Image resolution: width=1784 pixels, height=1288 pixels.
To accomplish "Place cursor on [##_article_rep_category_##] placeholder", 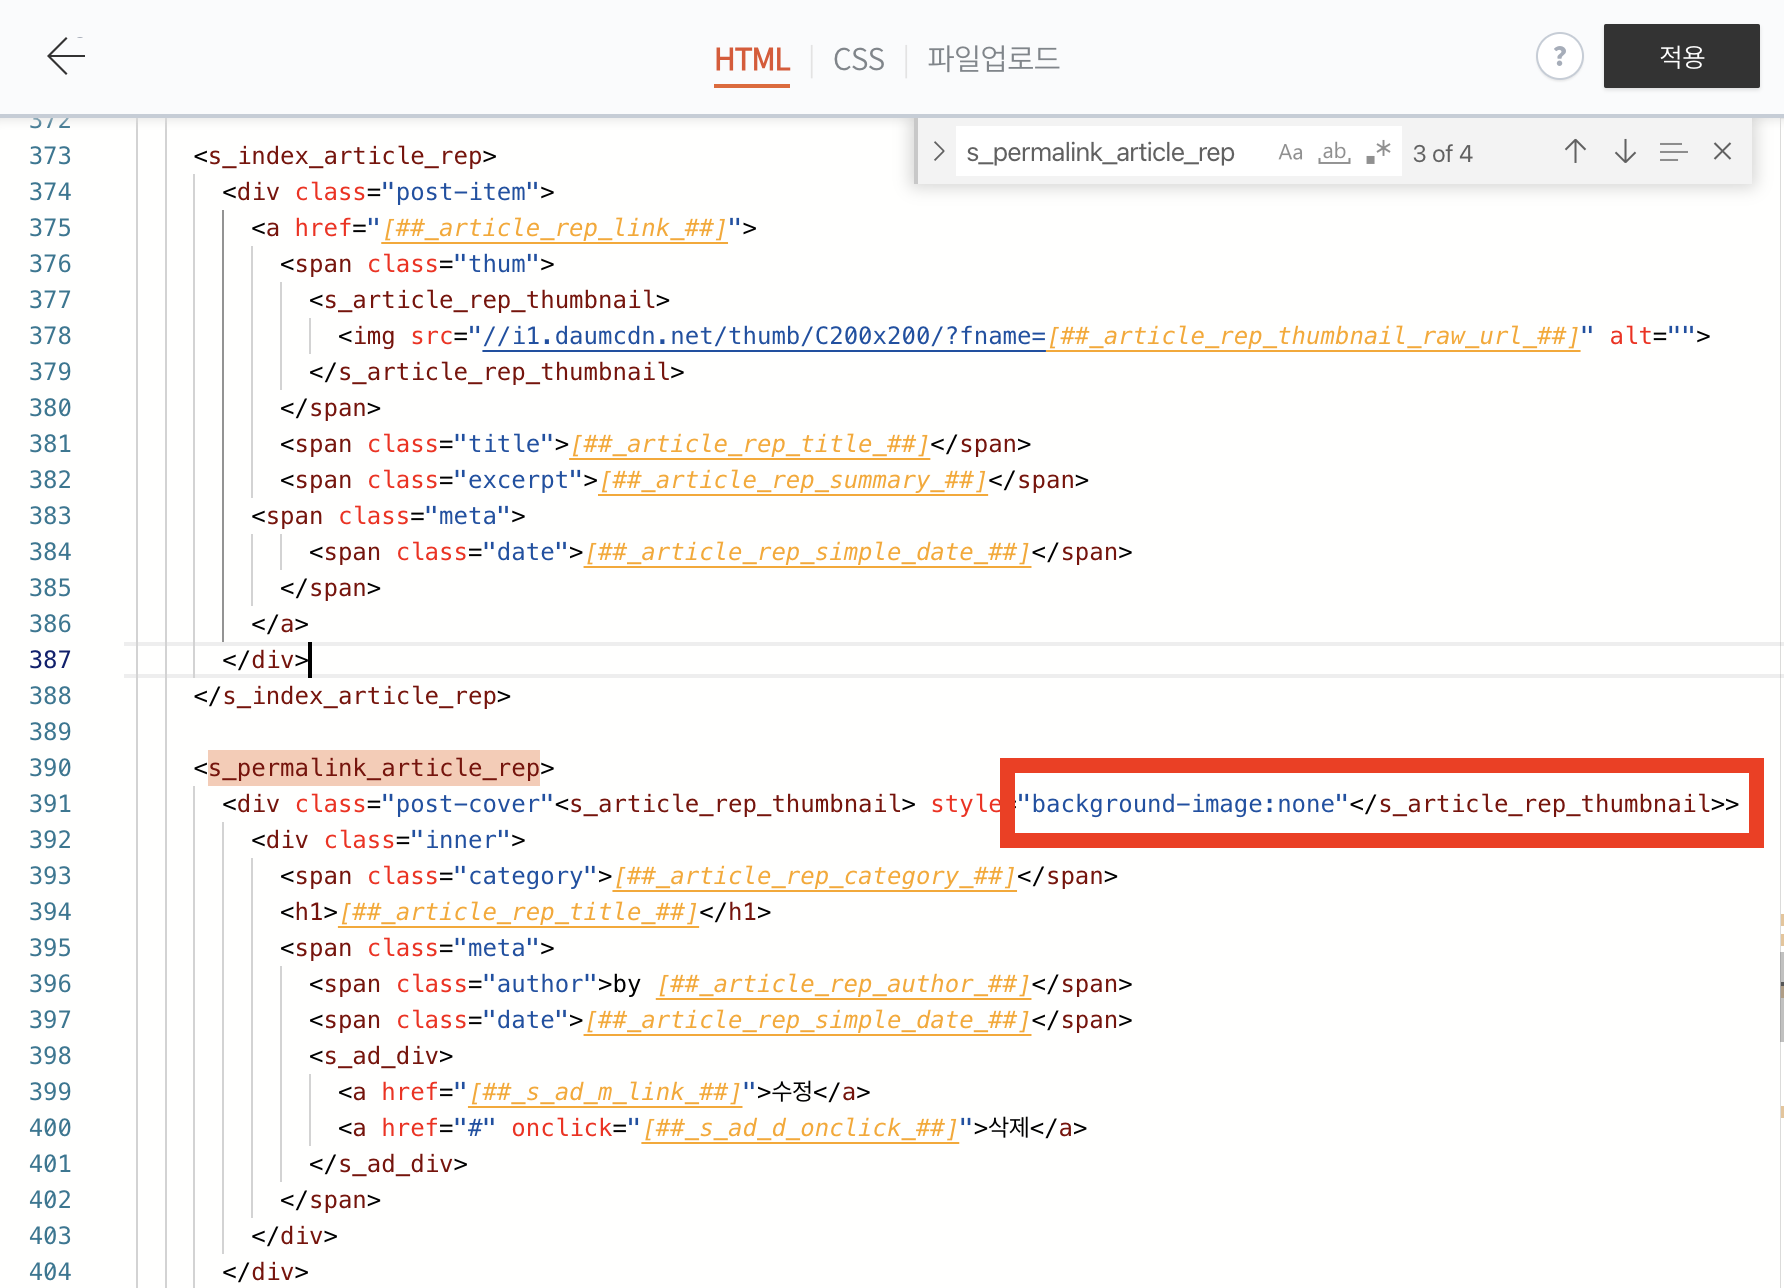I will click(815, 876).
